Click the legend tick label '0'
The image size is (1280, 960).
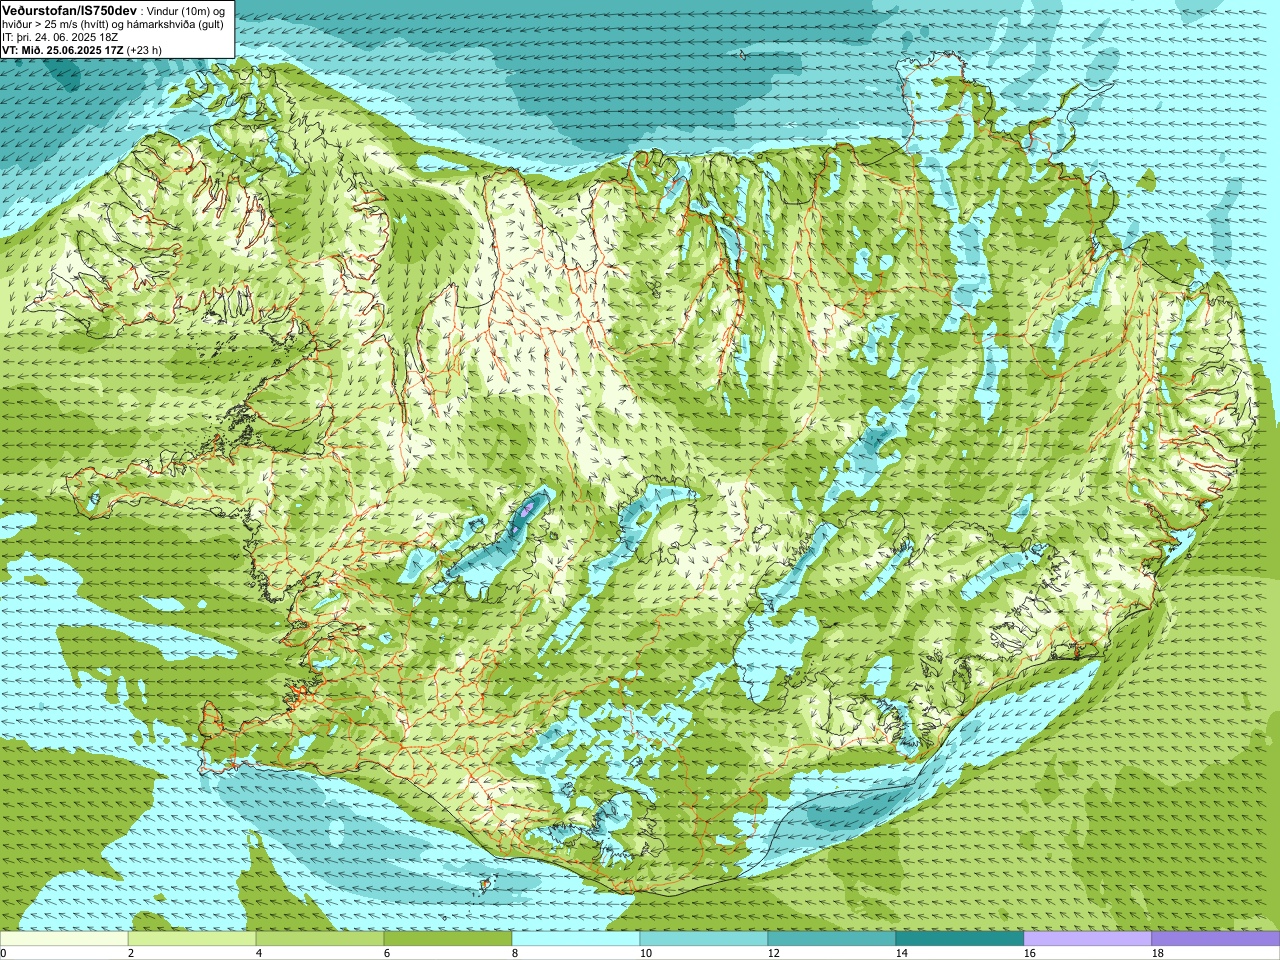[3, 953]
